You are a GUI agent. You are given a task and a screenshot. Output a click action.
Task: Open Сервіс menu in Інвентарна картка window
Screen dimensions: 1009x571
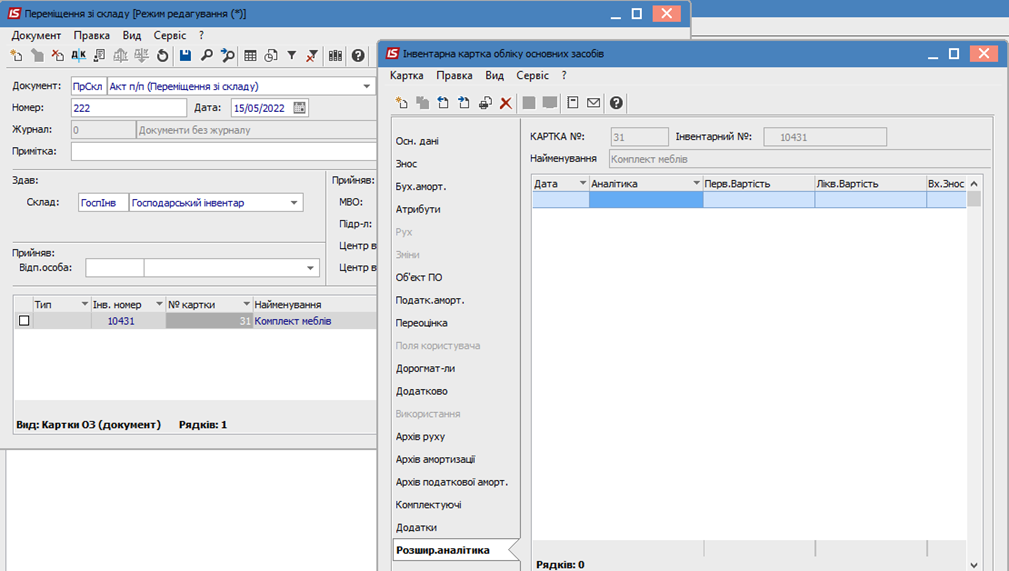[532, 75]
